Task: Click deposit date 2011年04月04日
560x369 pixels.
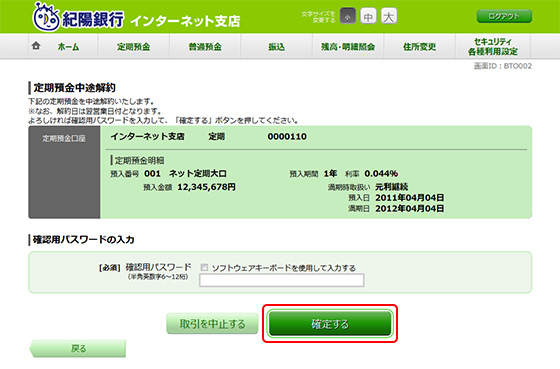Action: [x=409, y=198]
